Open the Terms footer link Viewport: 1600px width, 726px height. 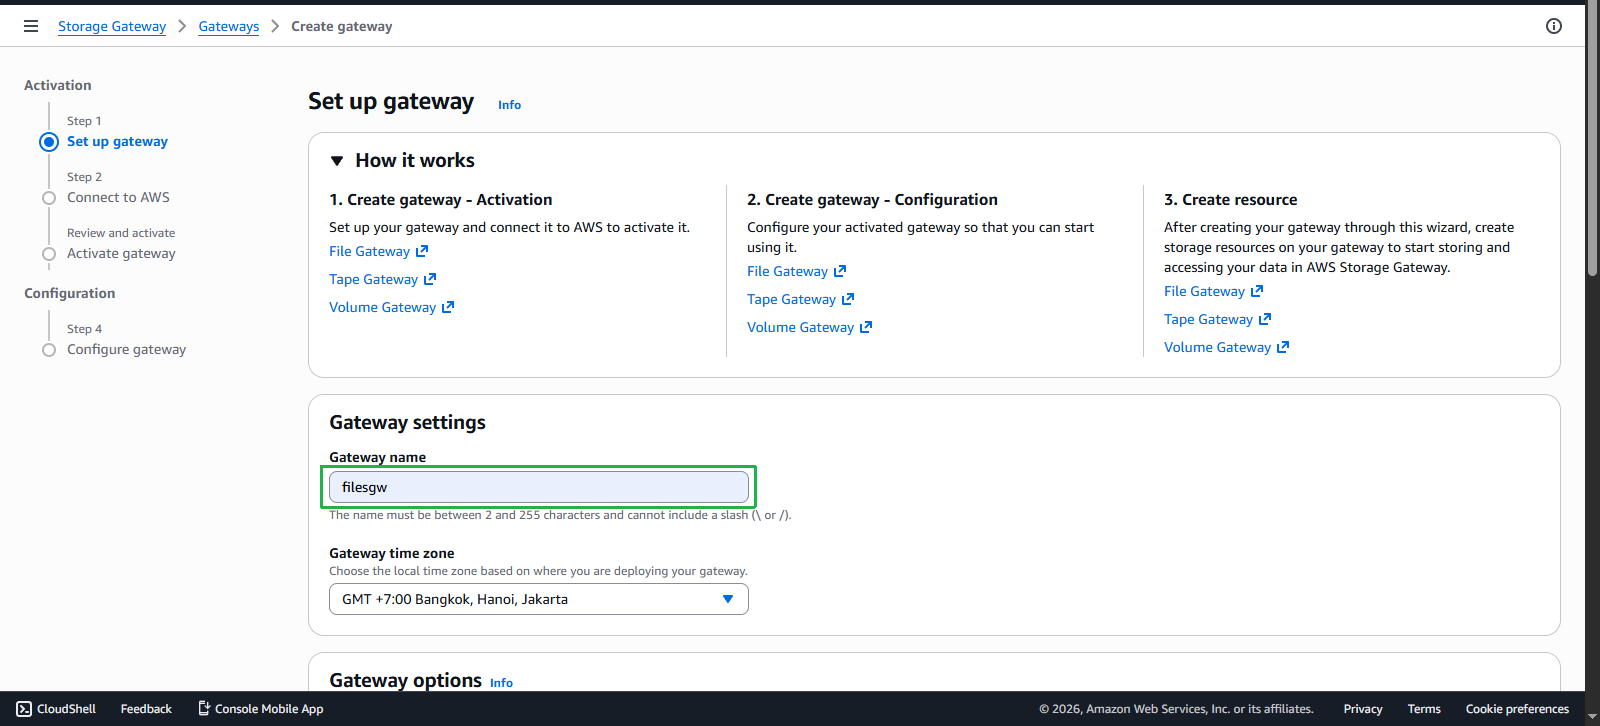[1424, 709]
